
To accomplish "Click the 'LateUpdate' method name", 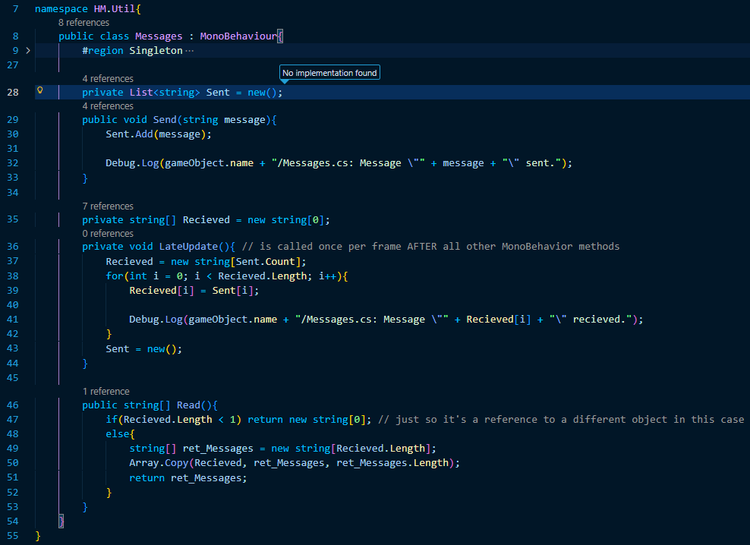I will [188, 246].
